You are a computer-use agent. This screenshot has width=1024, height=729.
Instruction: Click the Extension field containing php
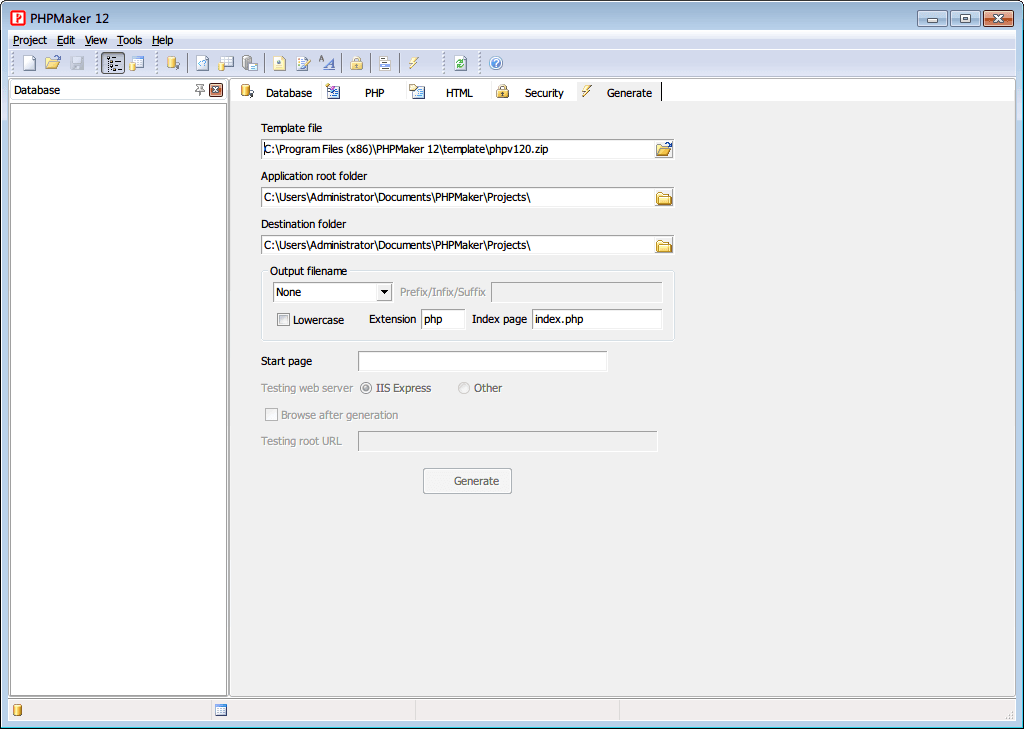[443, 319]
